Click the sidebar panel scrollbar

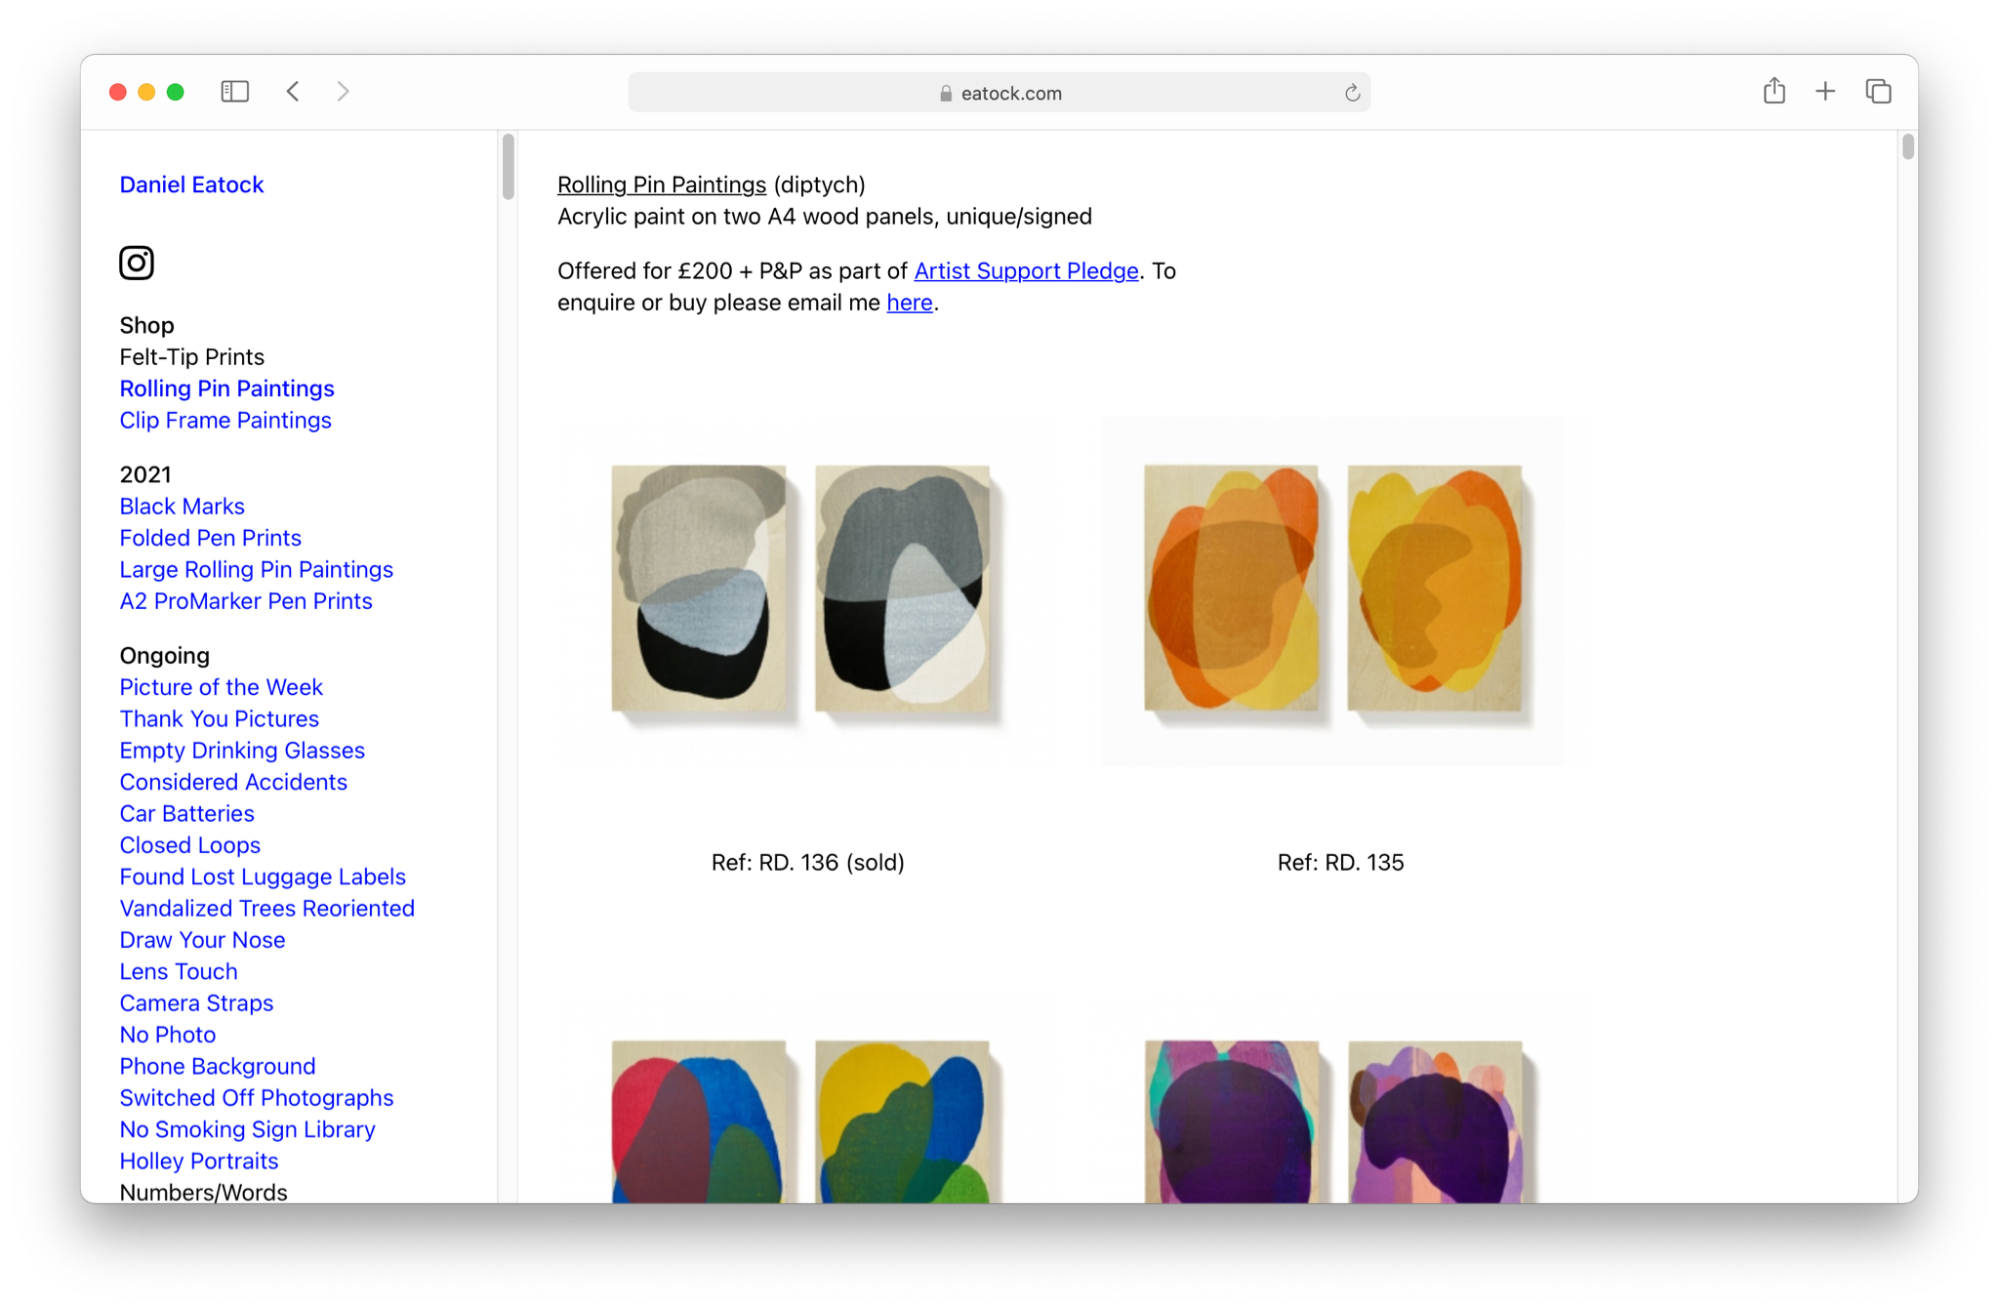click(508, 167)
